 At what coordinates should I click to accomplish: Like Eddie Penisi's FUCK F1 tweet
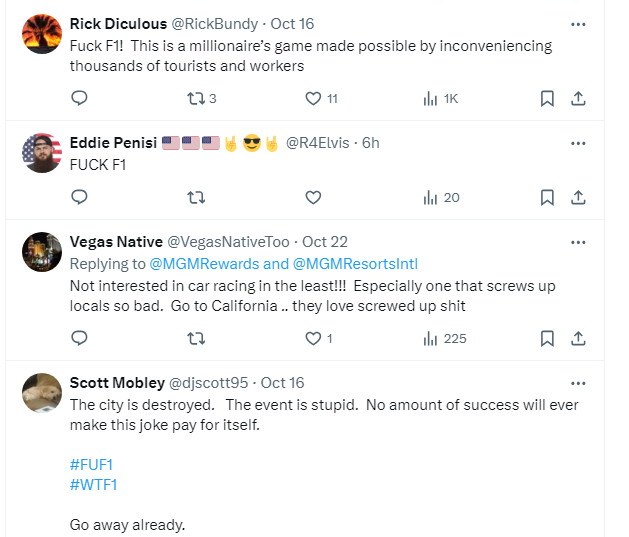coord(313,197)
